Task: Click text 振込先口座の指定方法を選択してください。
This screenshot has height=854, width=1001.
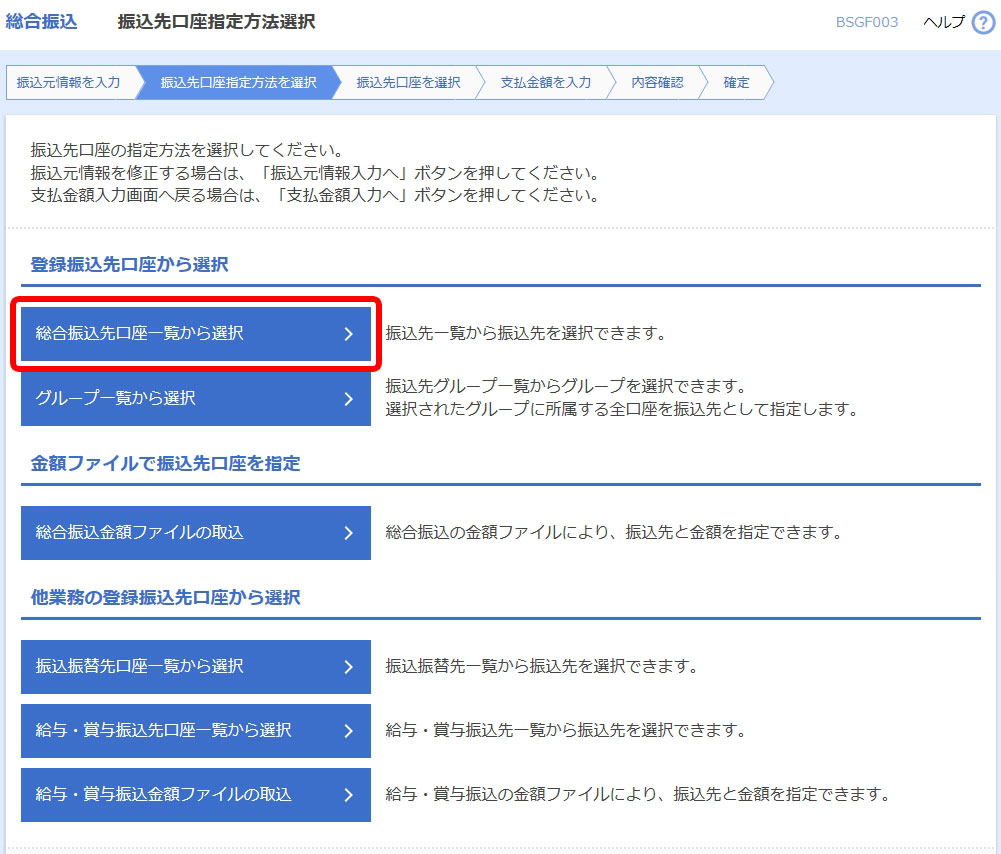Action: [x=188, y=150]
